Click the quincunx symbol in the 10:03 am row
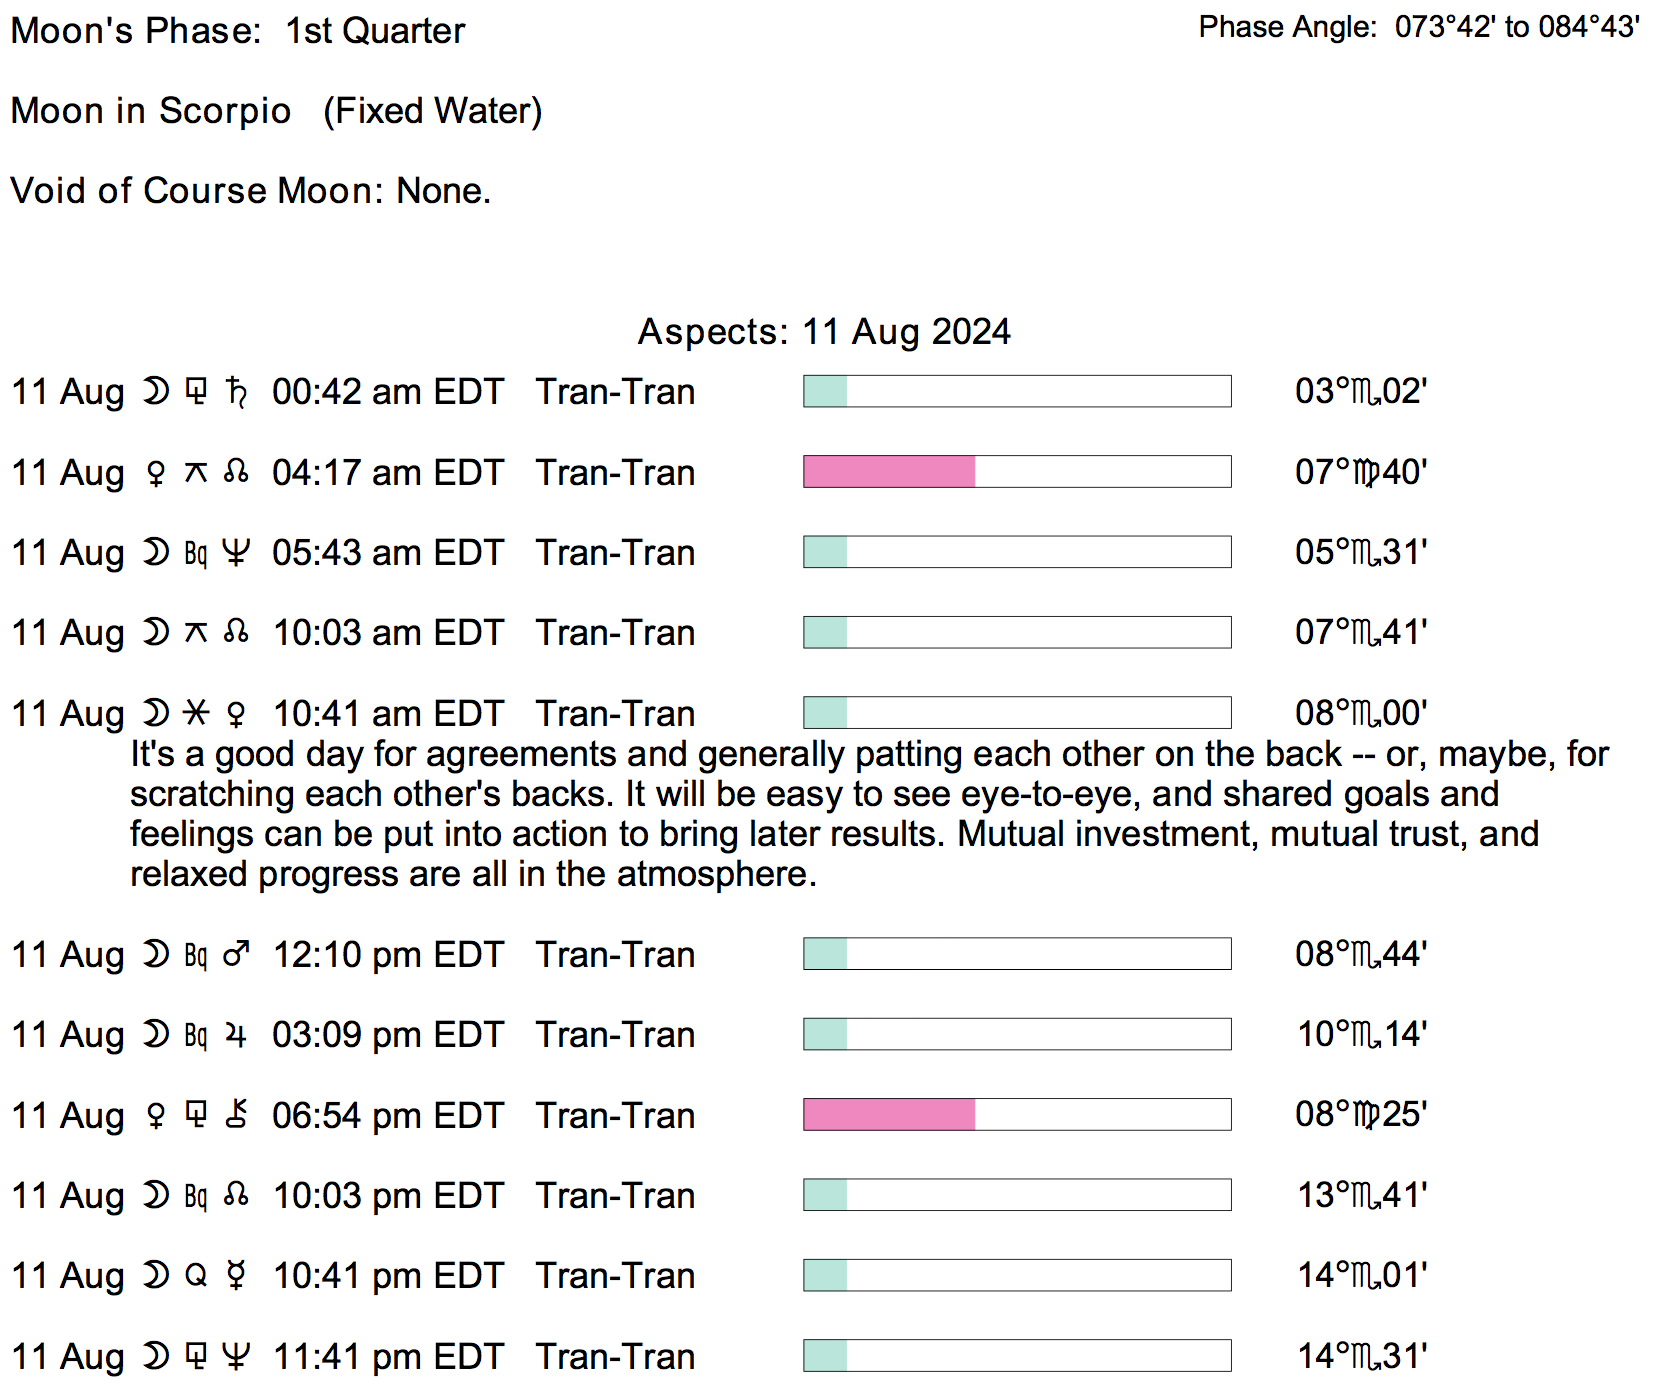1654x1398 pixels. (196, 633)
